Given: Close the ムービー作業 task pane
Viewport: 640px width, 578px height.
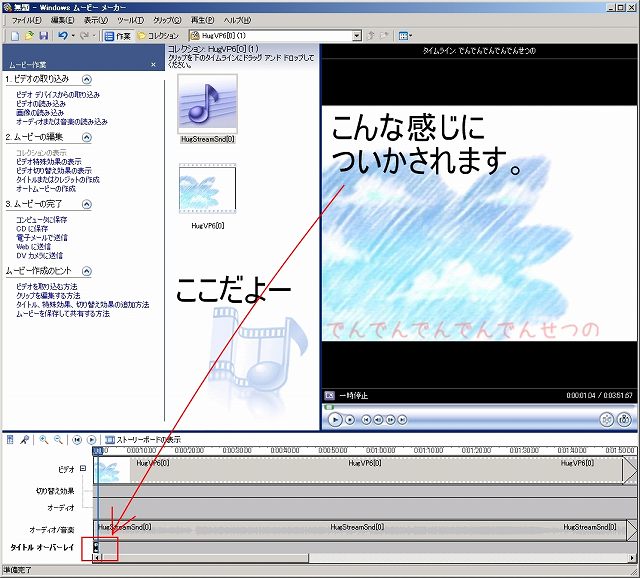Looking at the screenshot, I should tap(153, 64).
